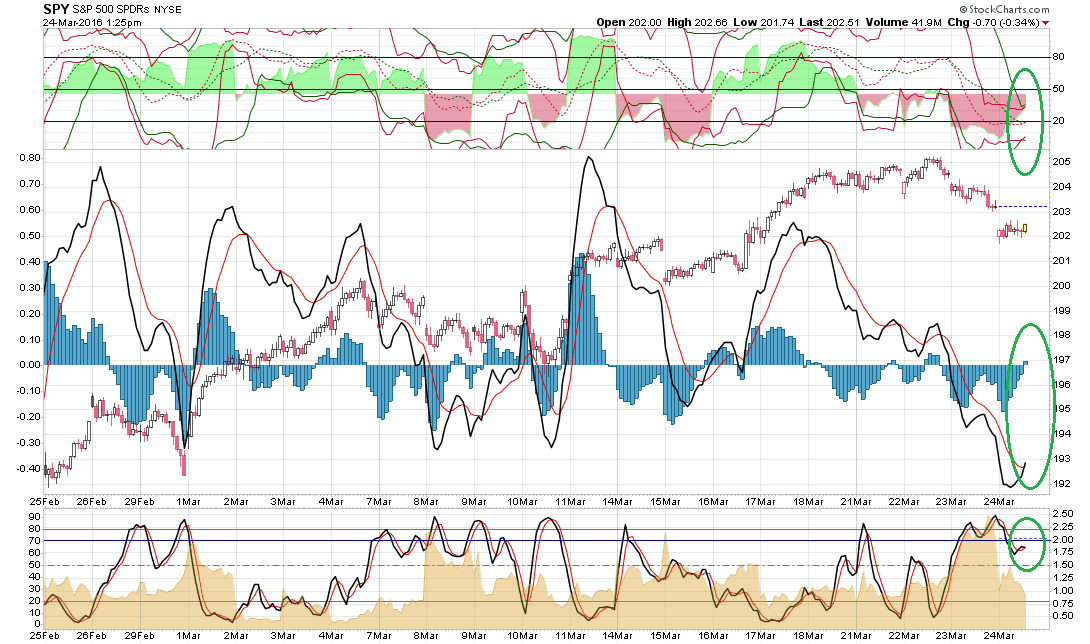Click the 2.00 label on the bottom panel right axis

click(1063, 539)
